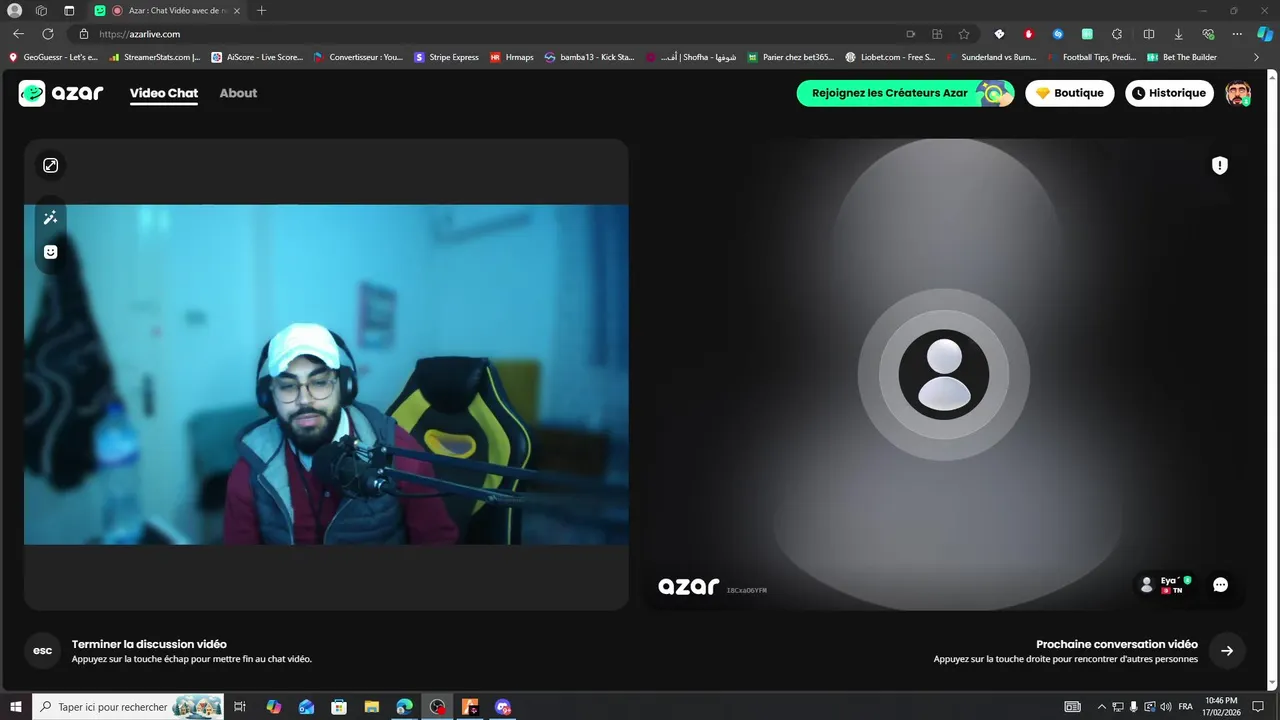Open the GeoGuessr bookmark
Image resolution: width=1280 pixels, height=720 pixels.
[53, 57]
